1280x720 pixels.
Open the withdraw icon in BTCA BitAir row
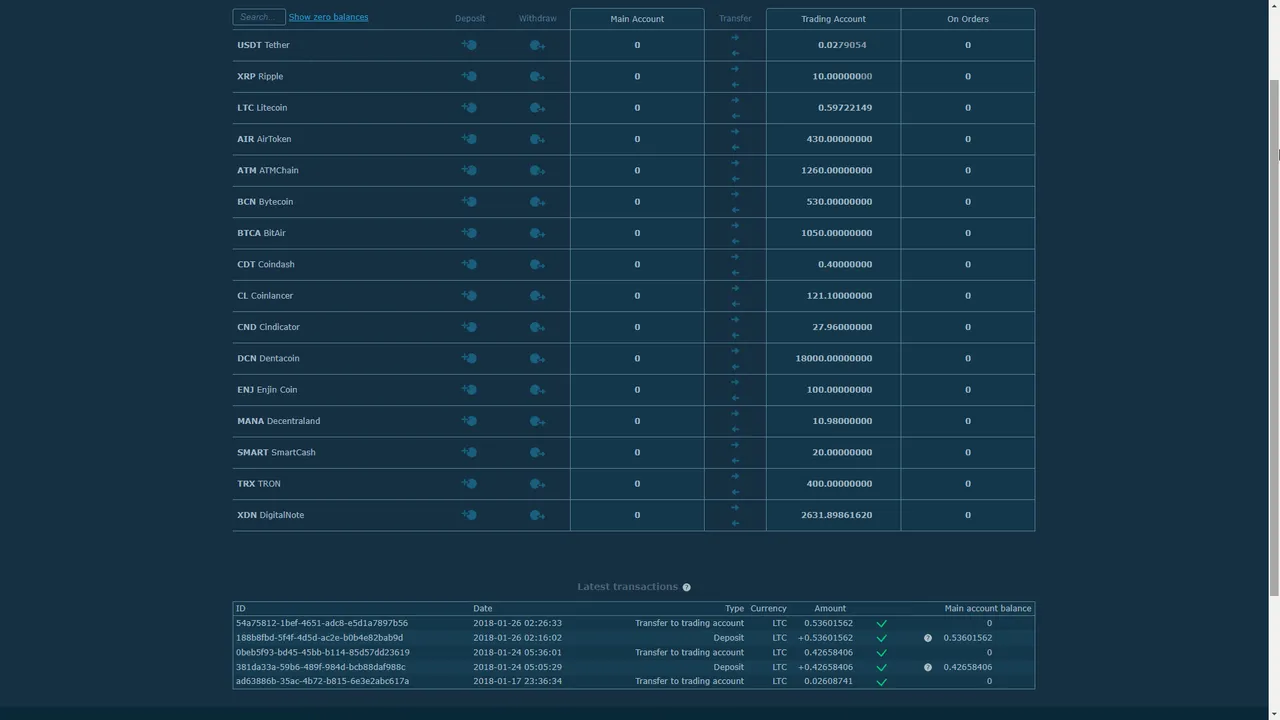(x=537, y=233)
